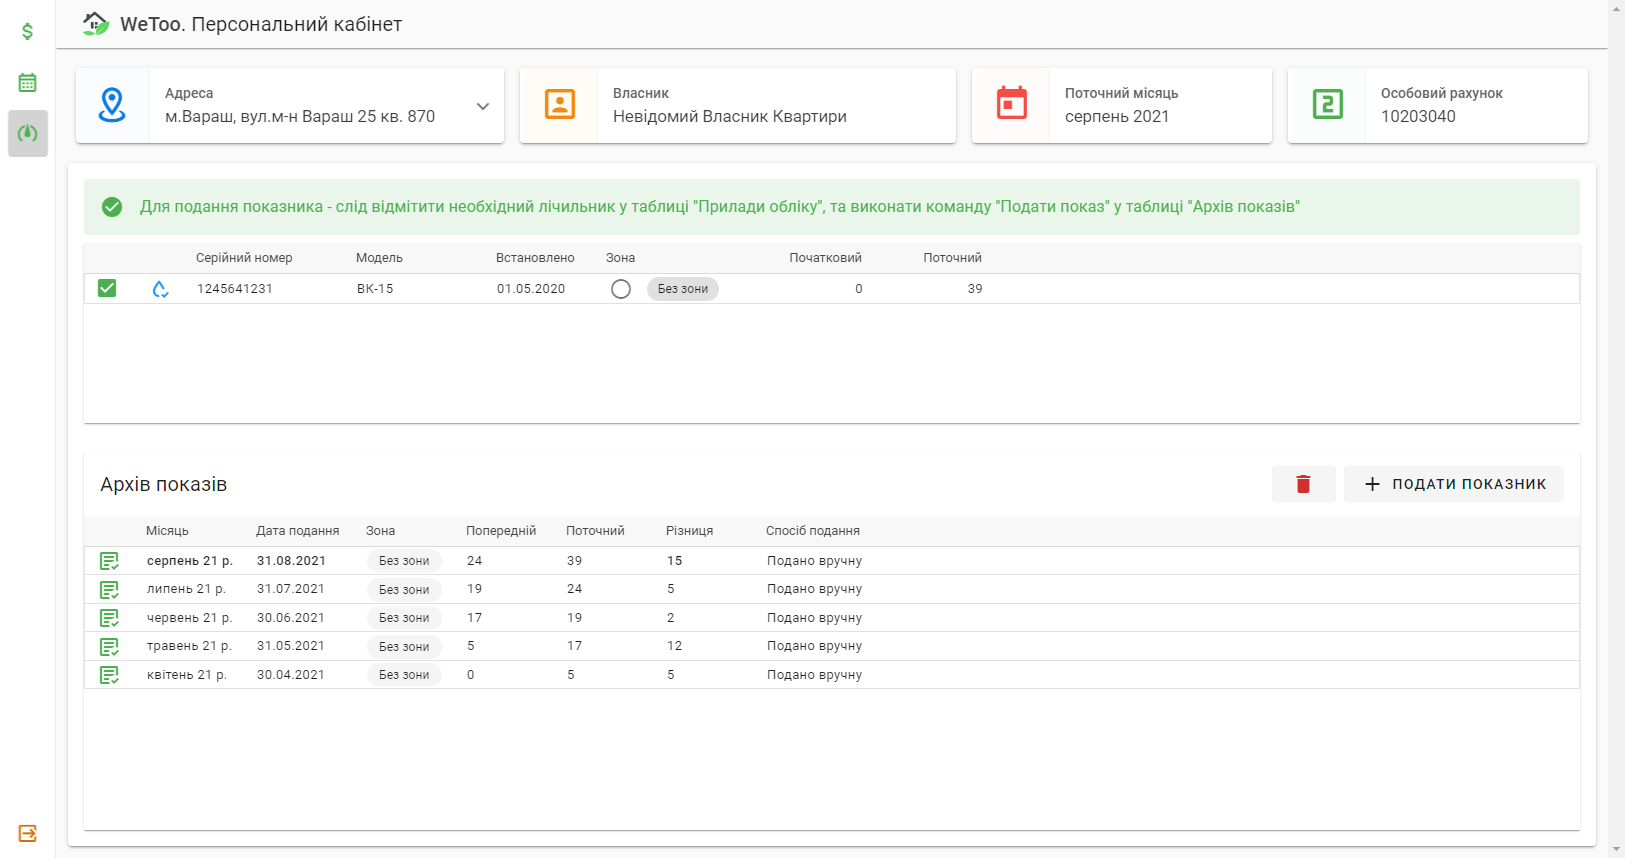Click reading icon for травень 21 р. row
Viewport: 1625px width, 858px height.
point(110,647)
